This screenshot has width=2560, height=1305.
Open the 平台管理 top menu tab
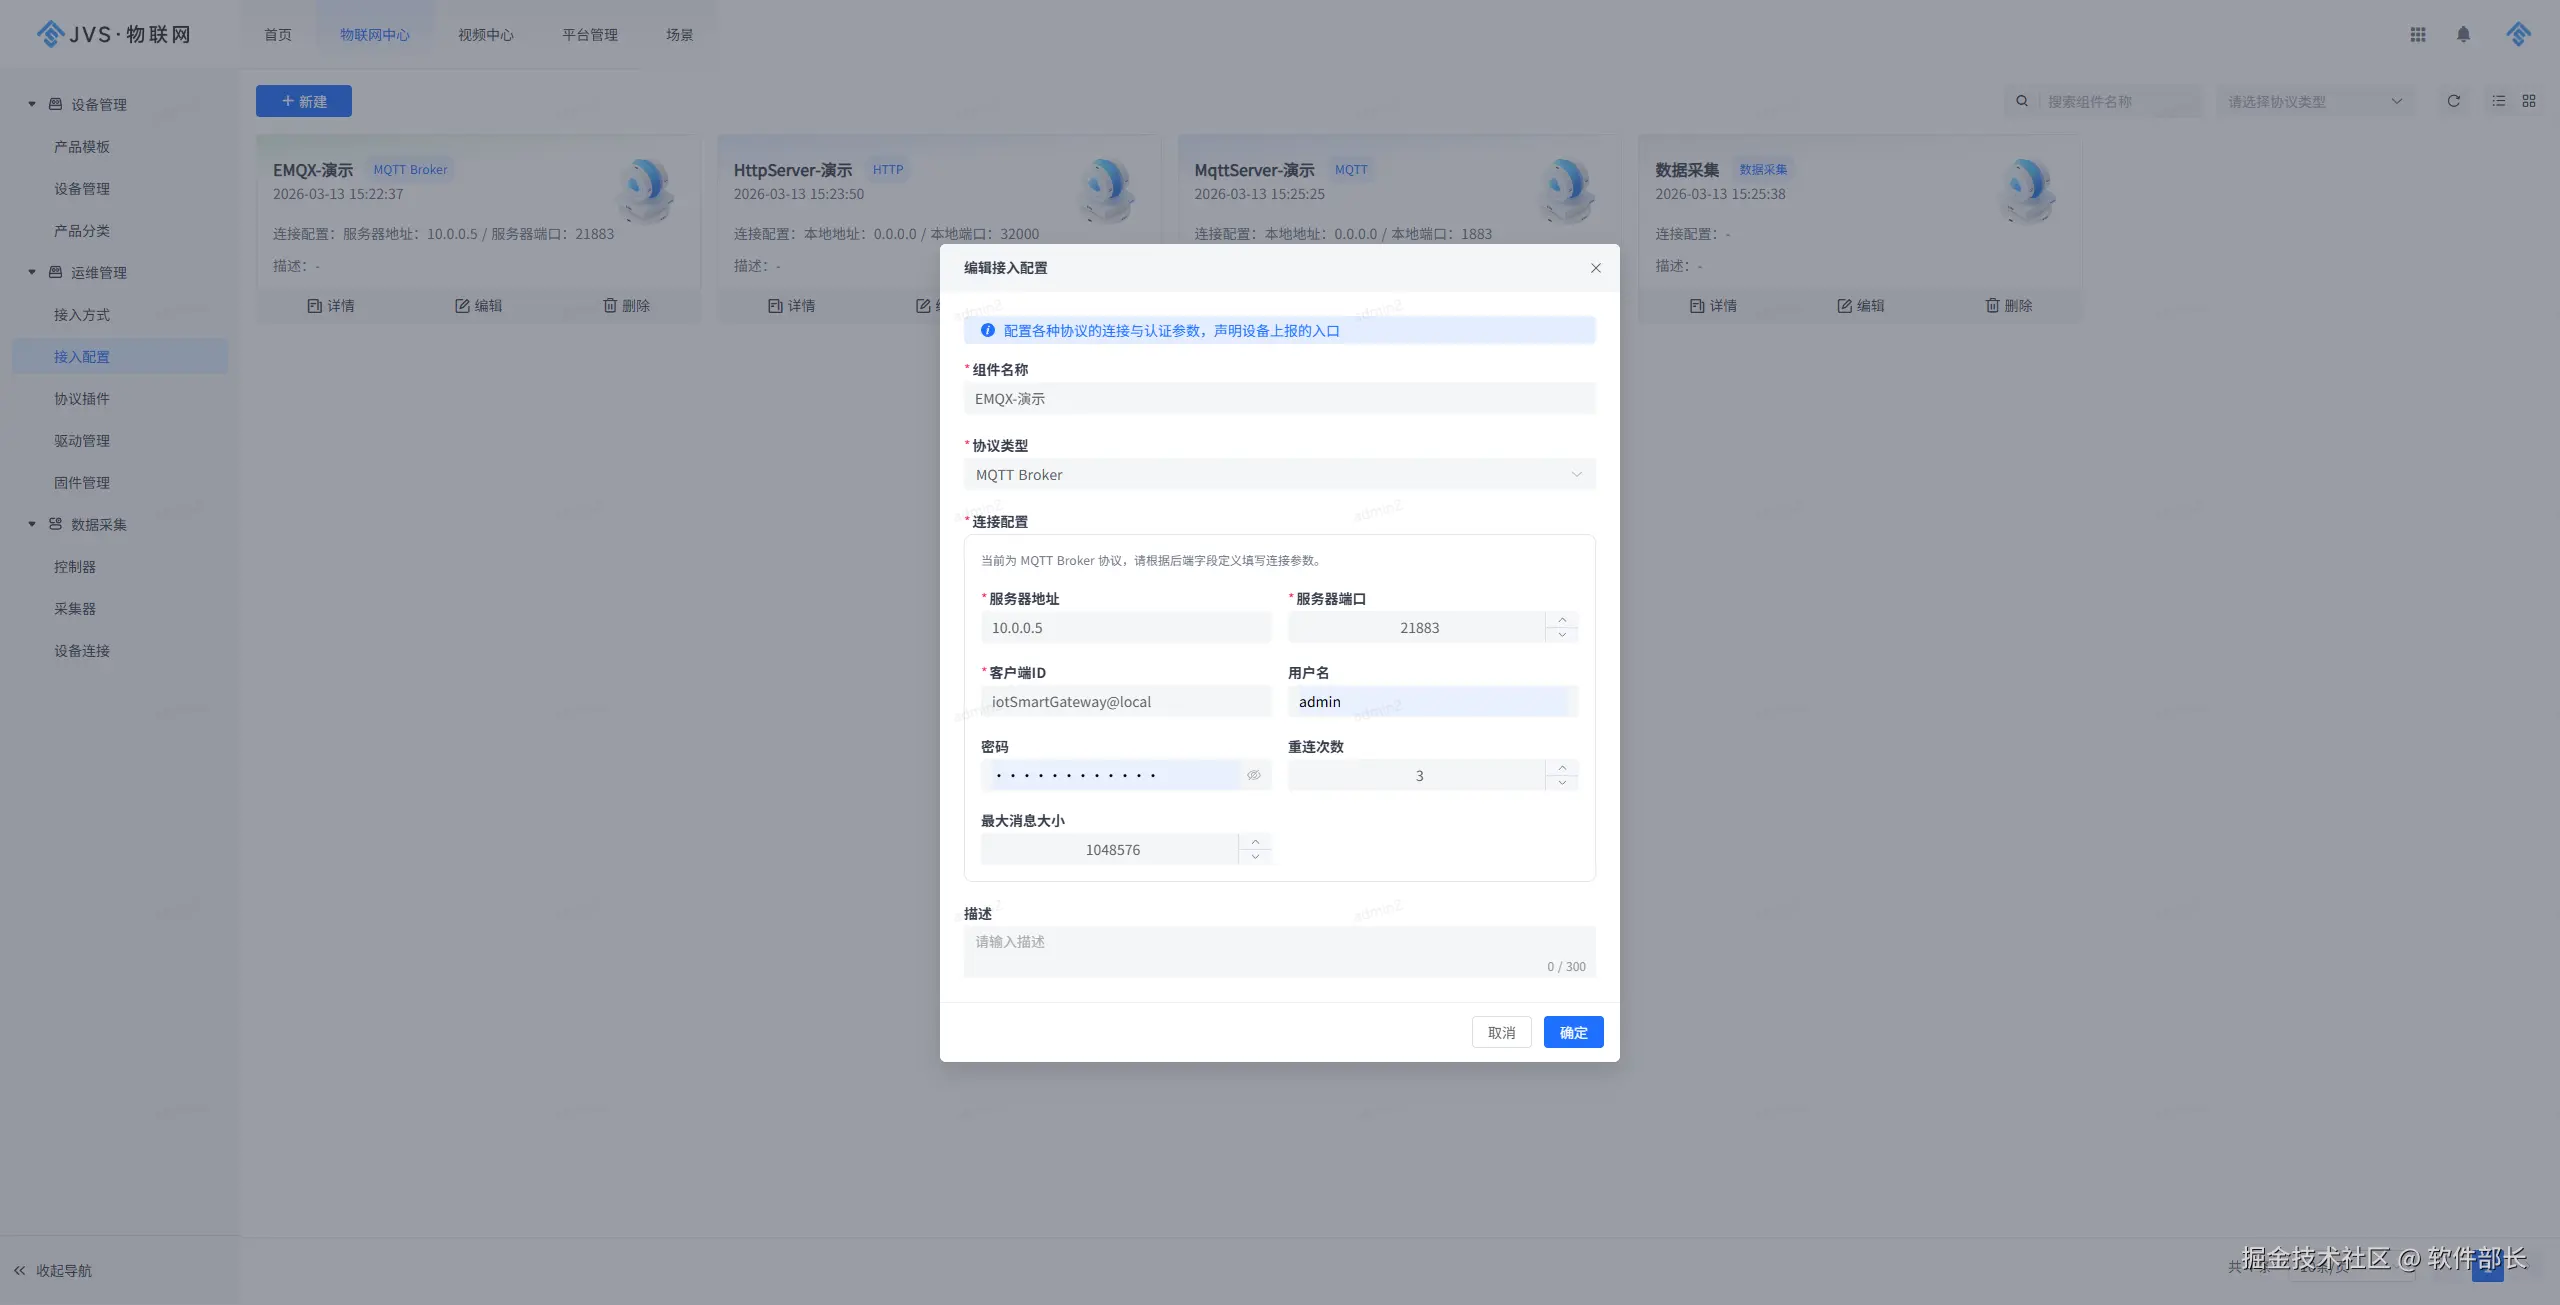point(589,35)
